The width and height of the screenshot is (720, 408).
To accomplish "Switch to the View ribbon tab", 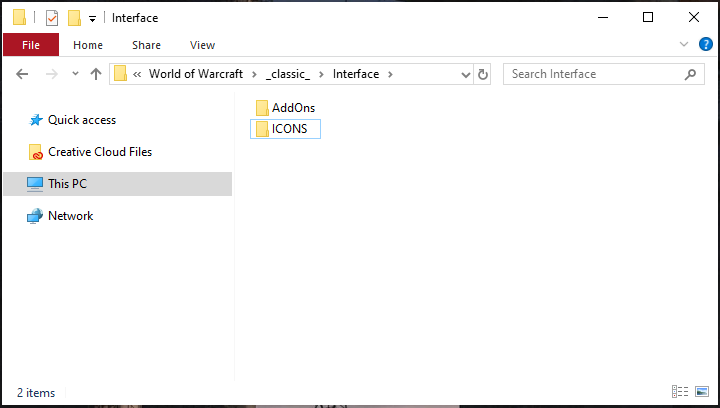I will pyautogui.click(x=202, y=45).
